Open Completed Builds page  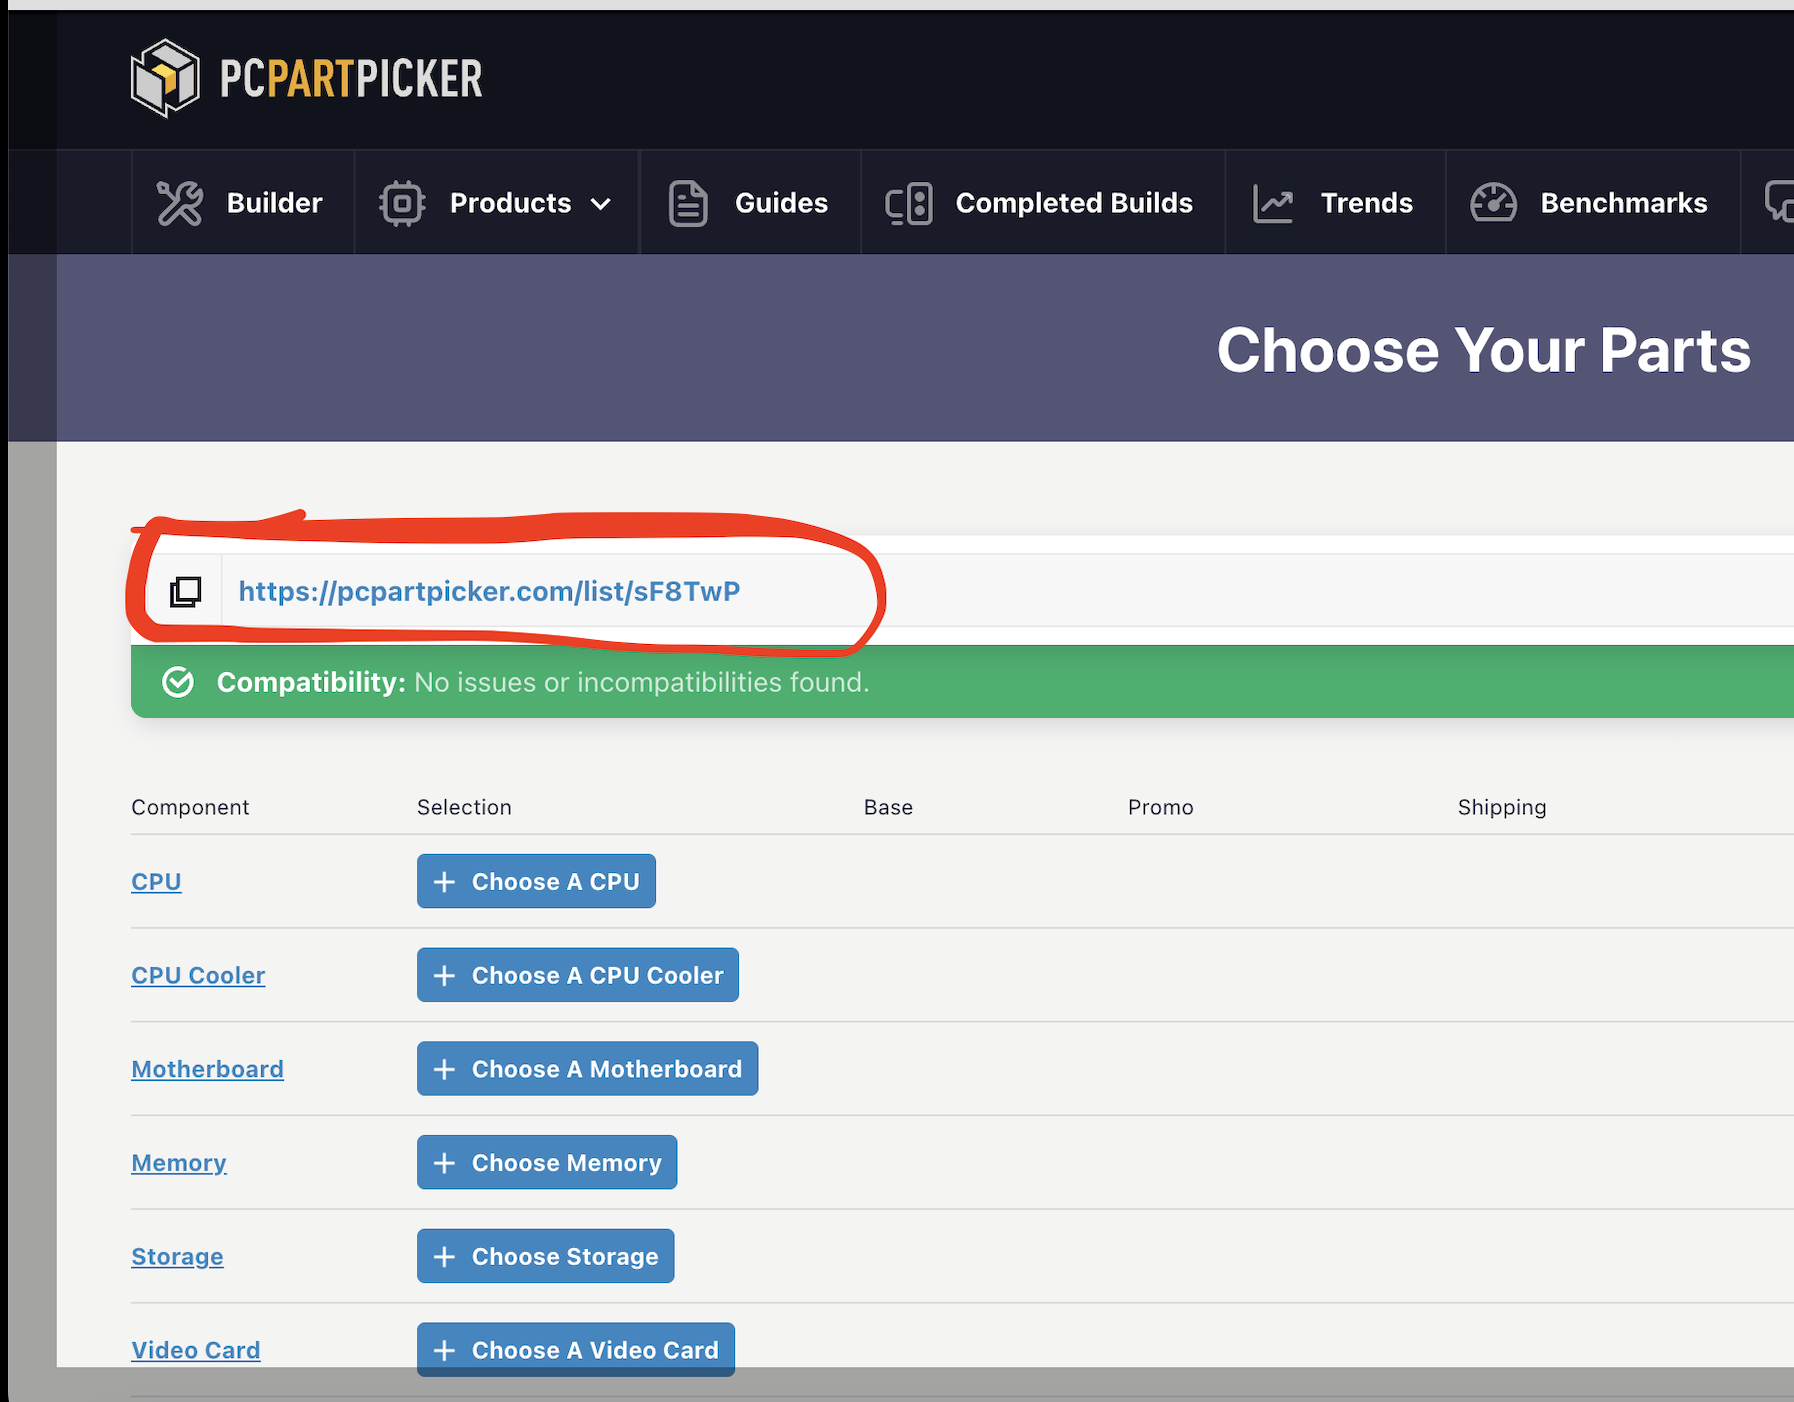tap(1042, 203)
